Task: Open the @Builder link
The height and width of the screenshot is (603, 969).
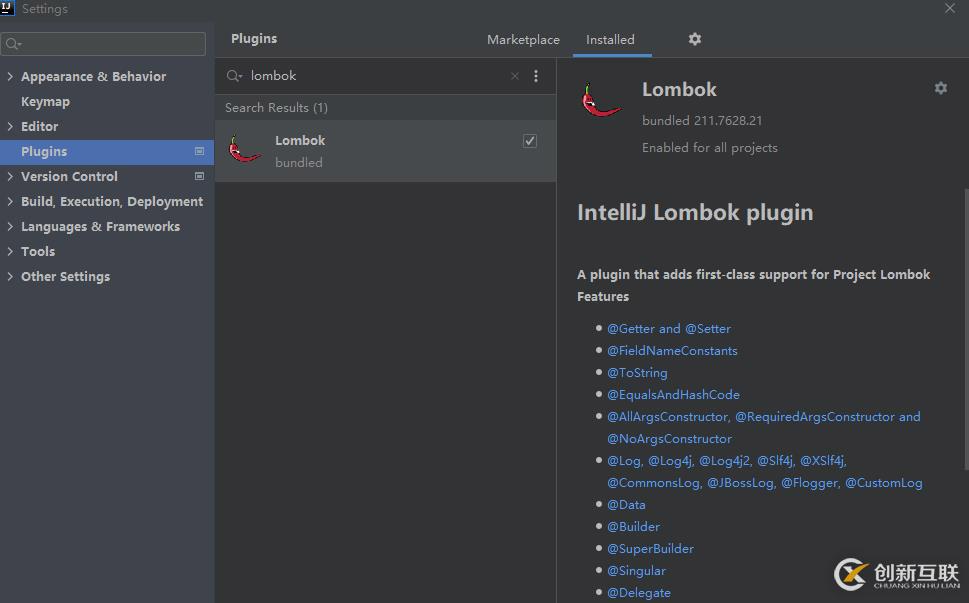Action: pyautogui.click(x=633, y=526)
